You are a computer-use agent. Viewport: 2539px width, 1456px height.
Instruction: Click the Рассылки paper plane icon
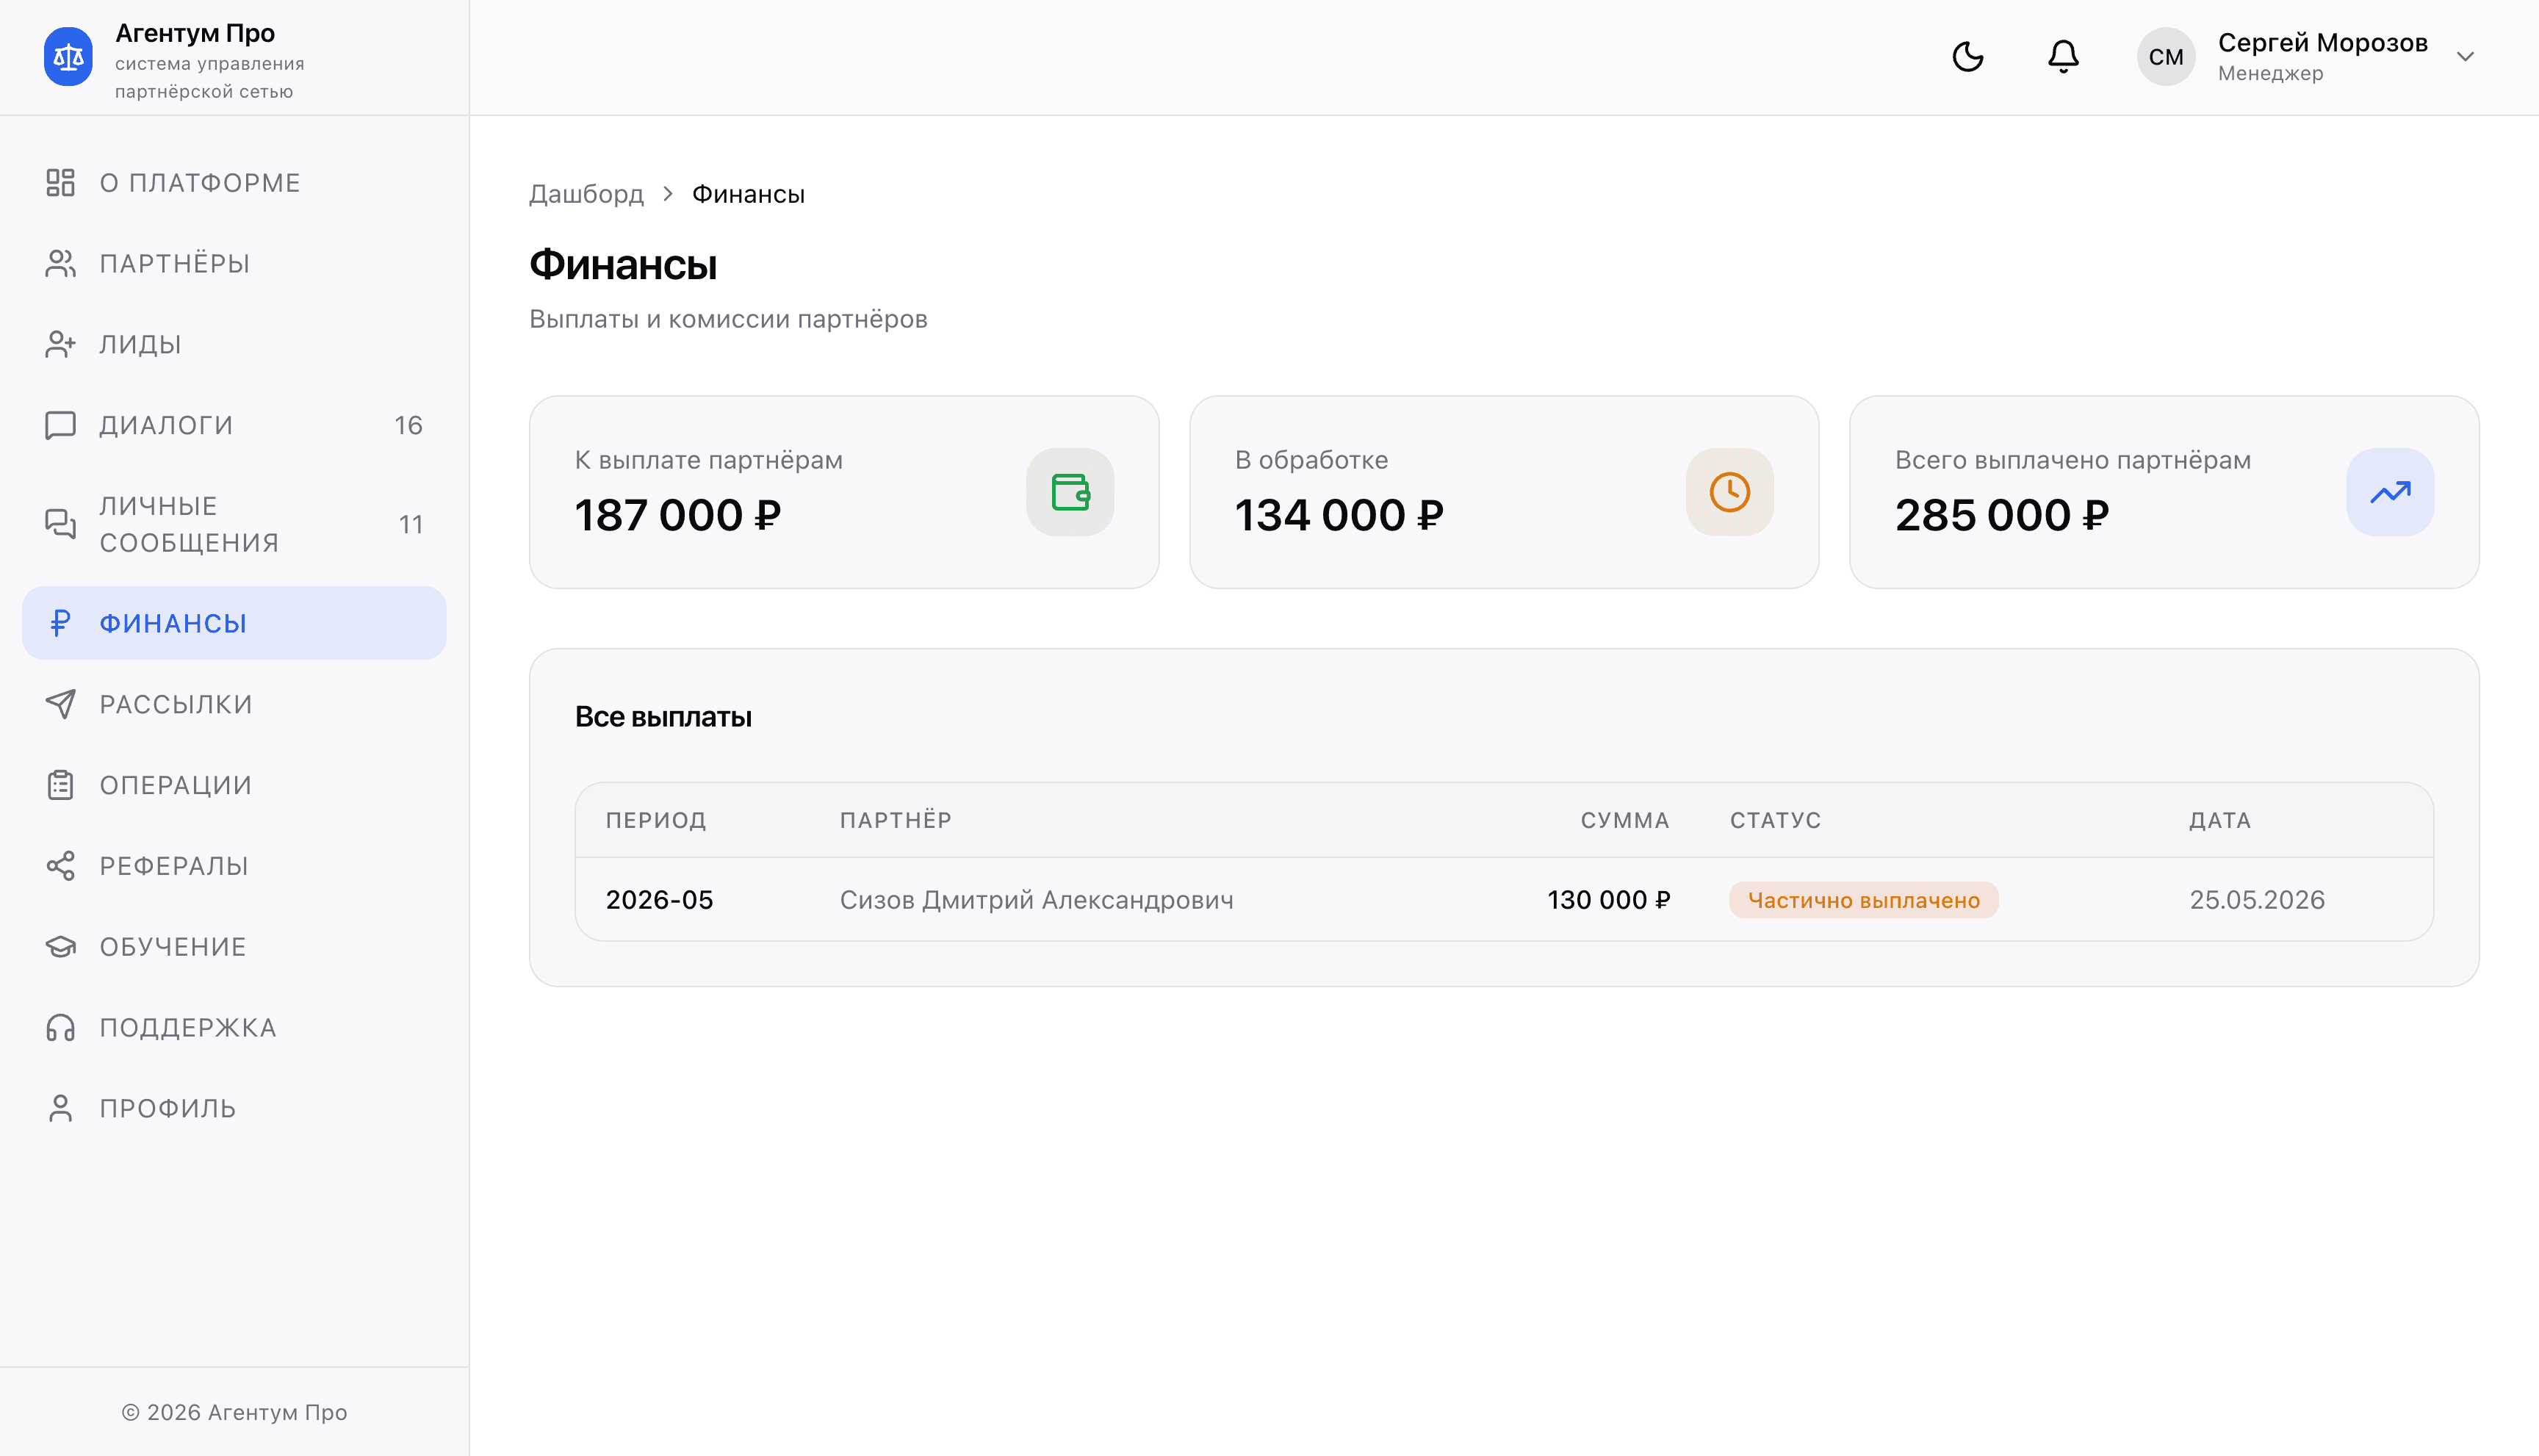(x=60, y=704)
